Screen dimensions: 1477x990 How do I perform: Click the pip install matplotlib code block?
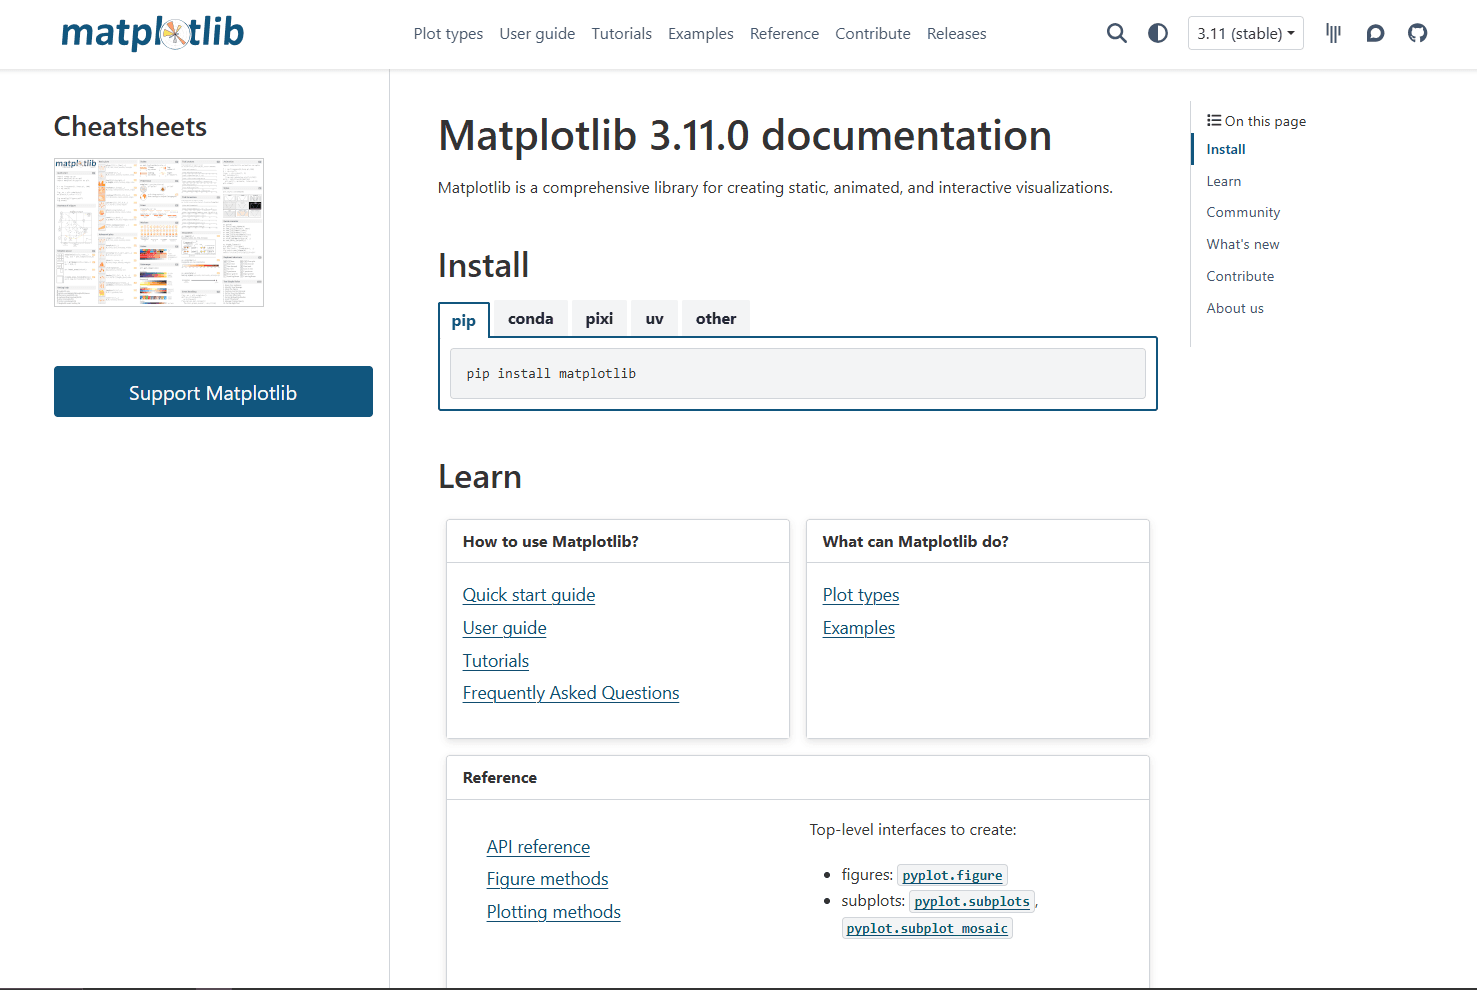[x=798, y=373]
